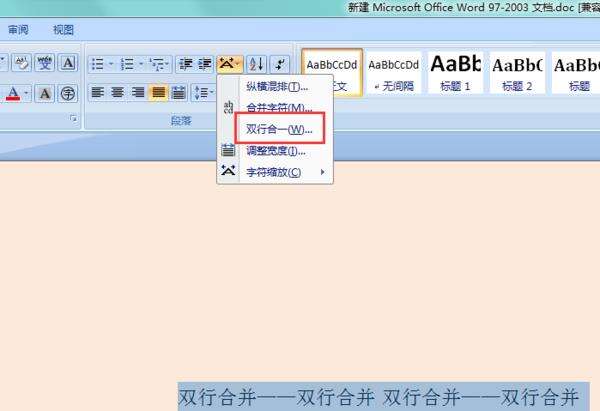Screen dimensions: 600x411
Task: Expand 字符缩放 submenu arrow
Action: [x=323, y=172]
